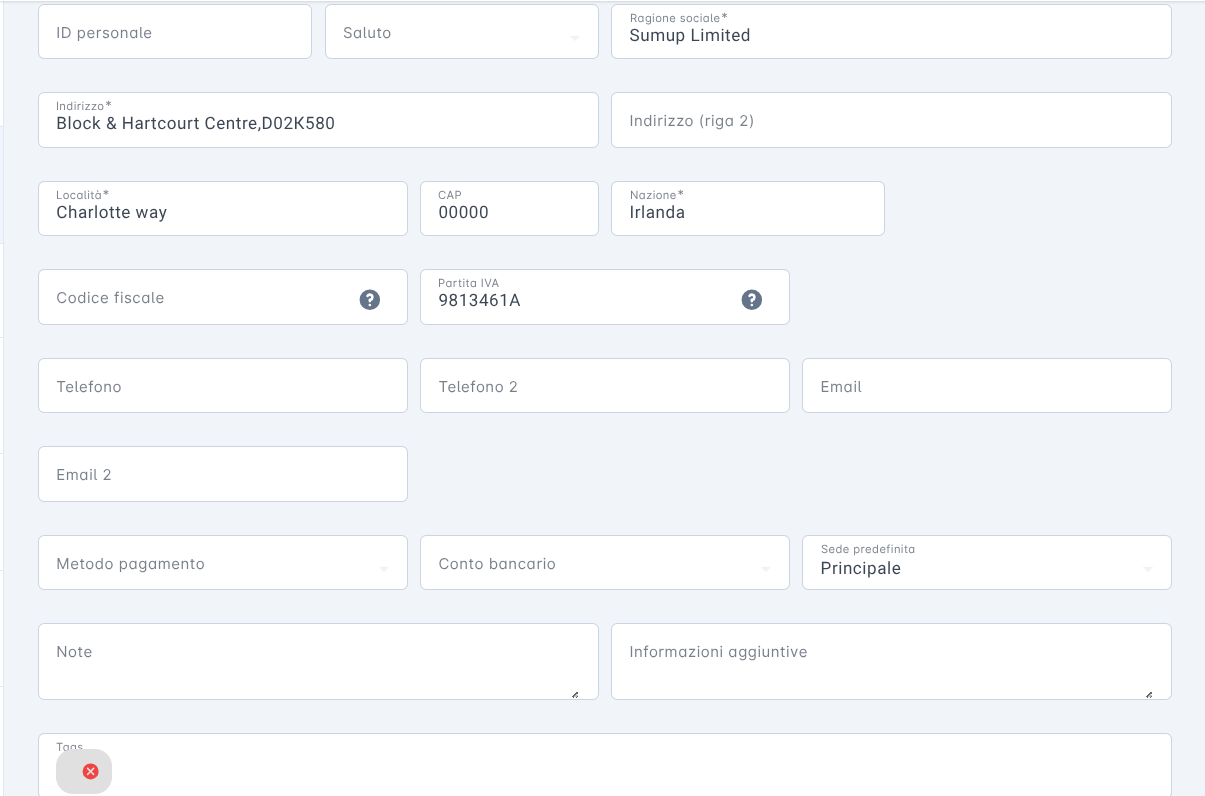Focus the Telefono field
The width and height of the screenshot is (1205, 796).
pos(223,386)
